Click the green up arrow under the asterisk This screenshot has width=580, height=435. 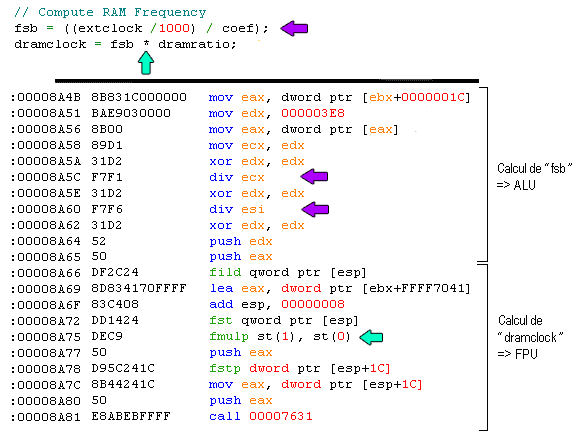(x=146, y=63)
